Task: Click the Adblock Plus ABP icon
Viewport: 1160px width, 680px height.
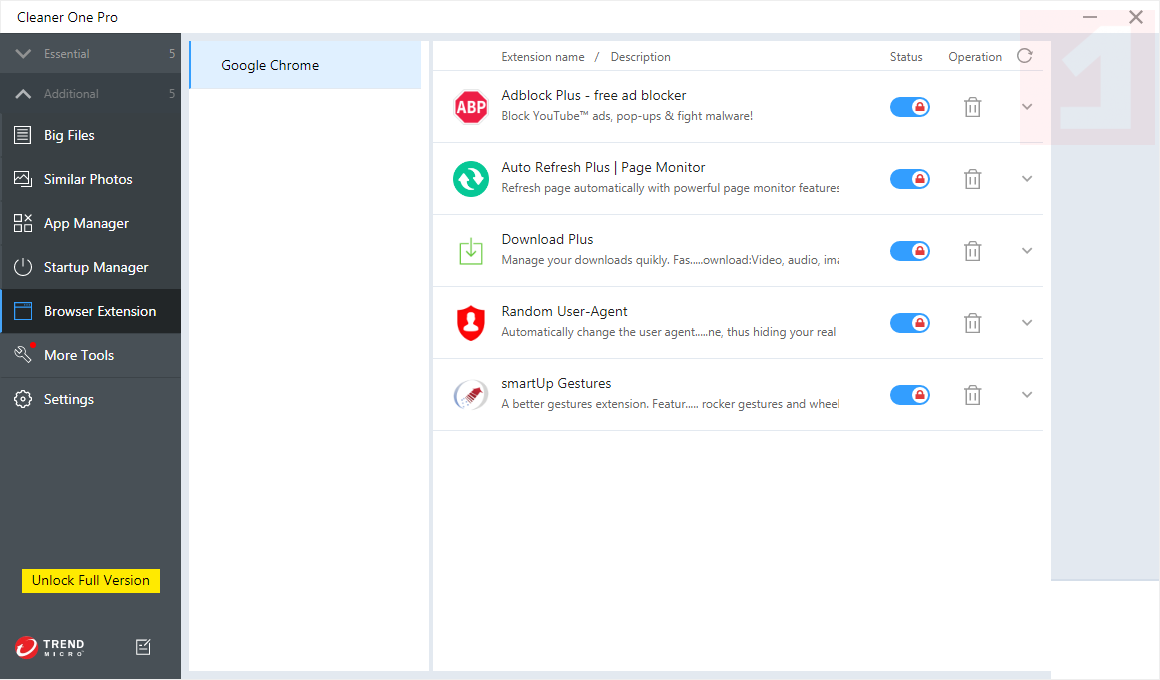Action: [471, 107]
